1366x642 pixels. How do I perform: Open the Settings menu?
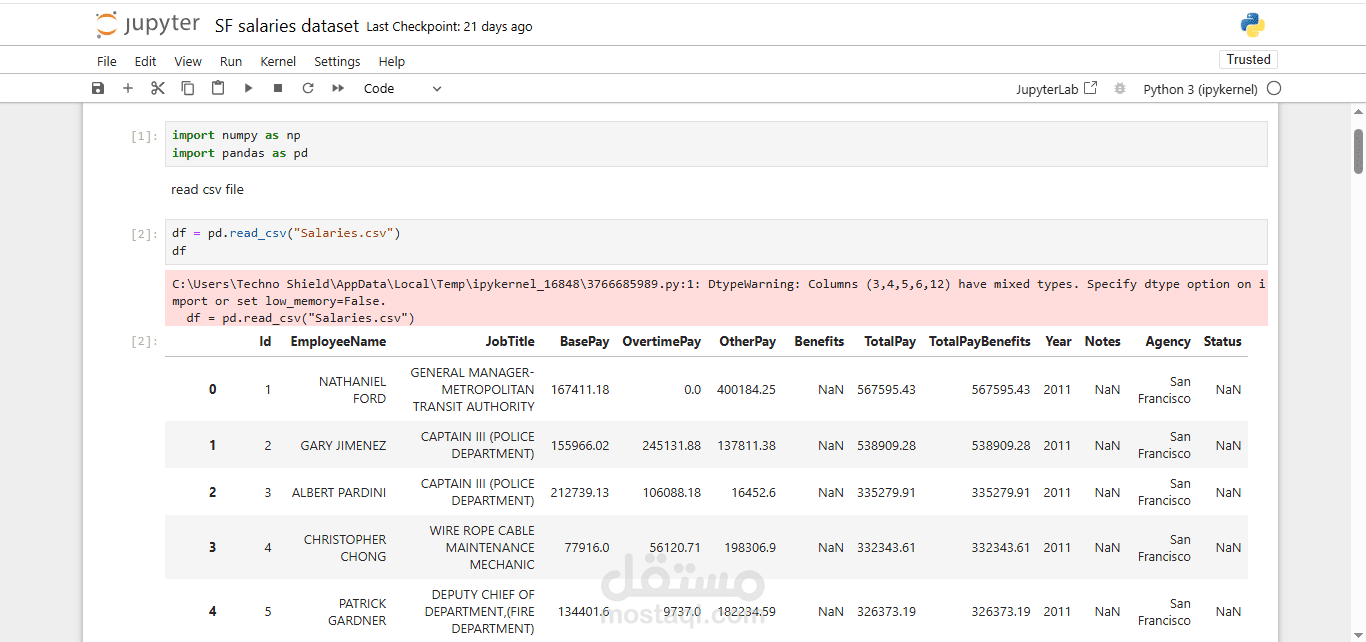[337, 61]
